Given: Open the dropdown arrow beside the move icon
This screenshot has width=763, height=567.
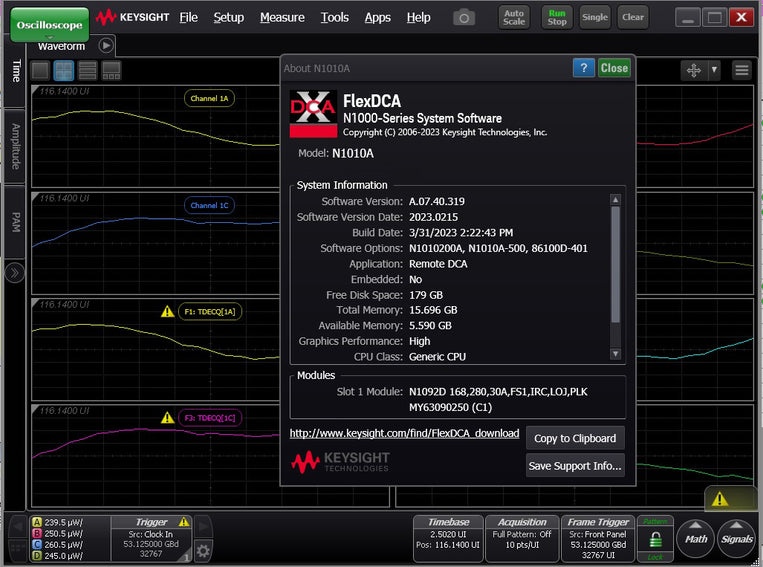Looking at the screenshot, I should pyautogui.click(x=714, y=70).
